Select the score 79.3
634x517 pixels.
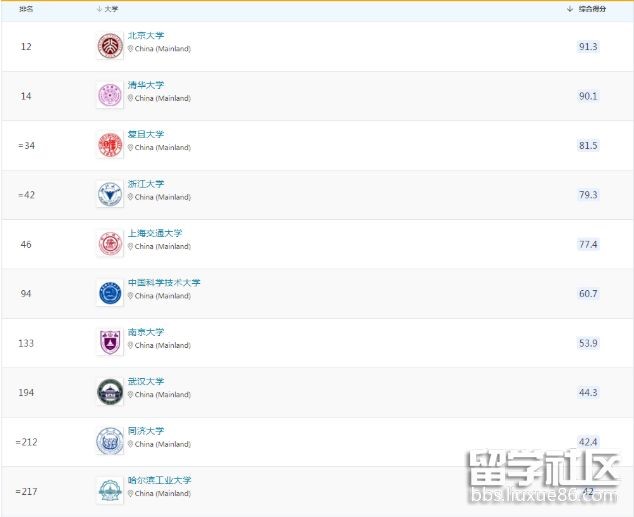(x=588, y=194)
